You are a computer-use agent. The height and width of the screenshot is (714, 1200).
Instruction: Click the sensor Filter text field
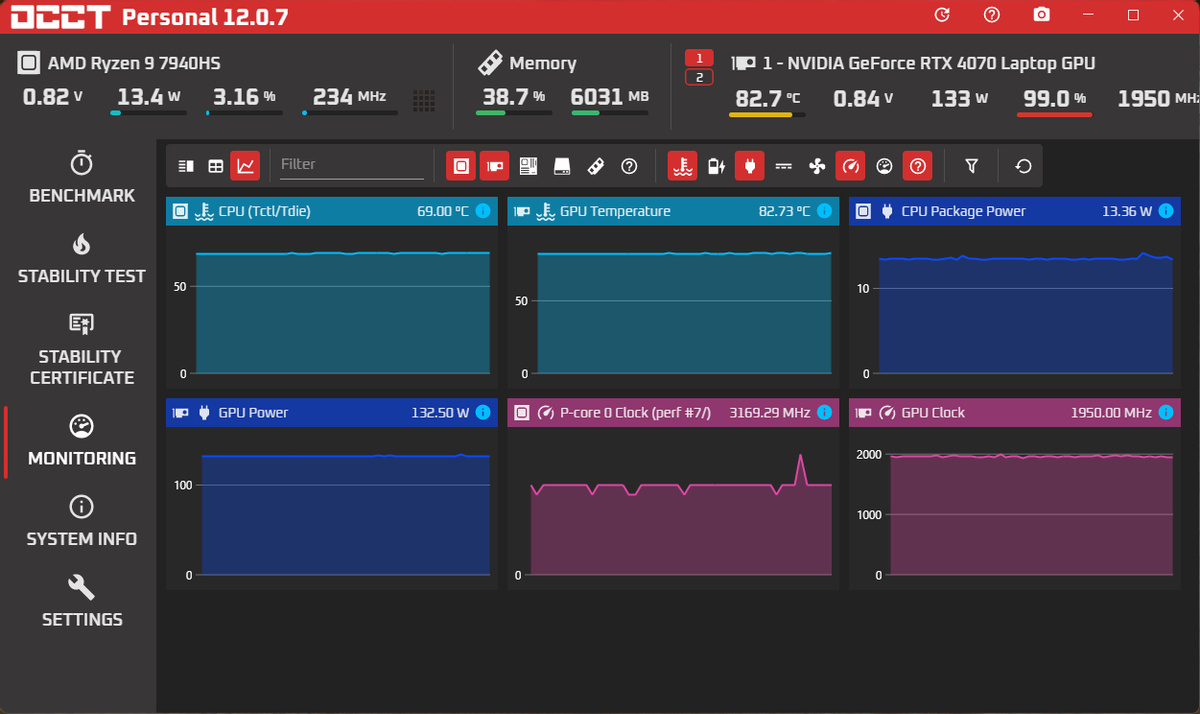coord(351,165)
